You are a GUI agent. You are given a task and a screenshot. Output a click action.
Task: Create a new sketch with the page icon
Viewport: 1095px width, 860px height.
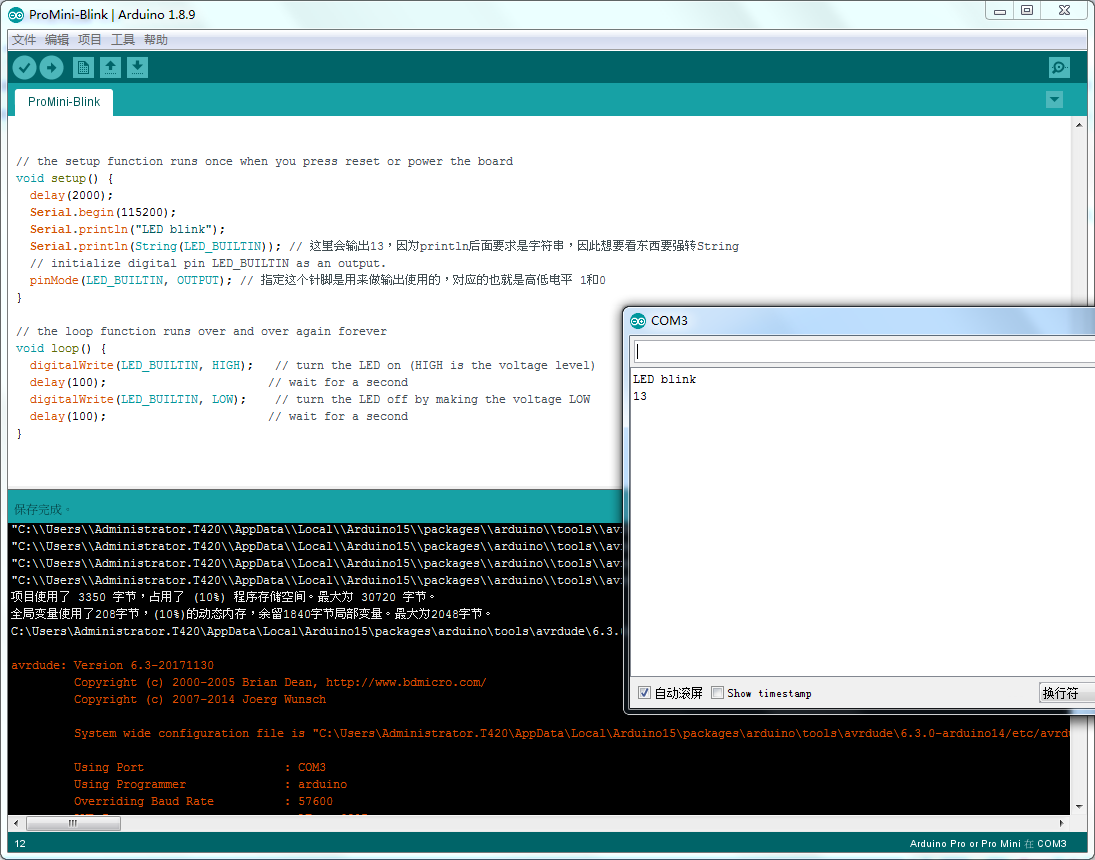(83, 68)
